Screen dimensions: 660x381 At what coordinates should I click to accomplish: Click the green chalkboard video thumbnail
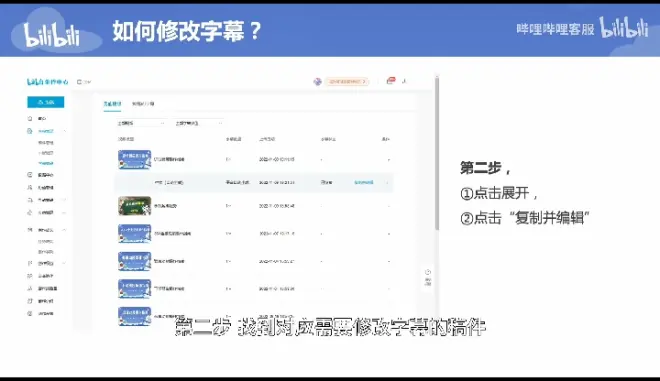point(134,206)
